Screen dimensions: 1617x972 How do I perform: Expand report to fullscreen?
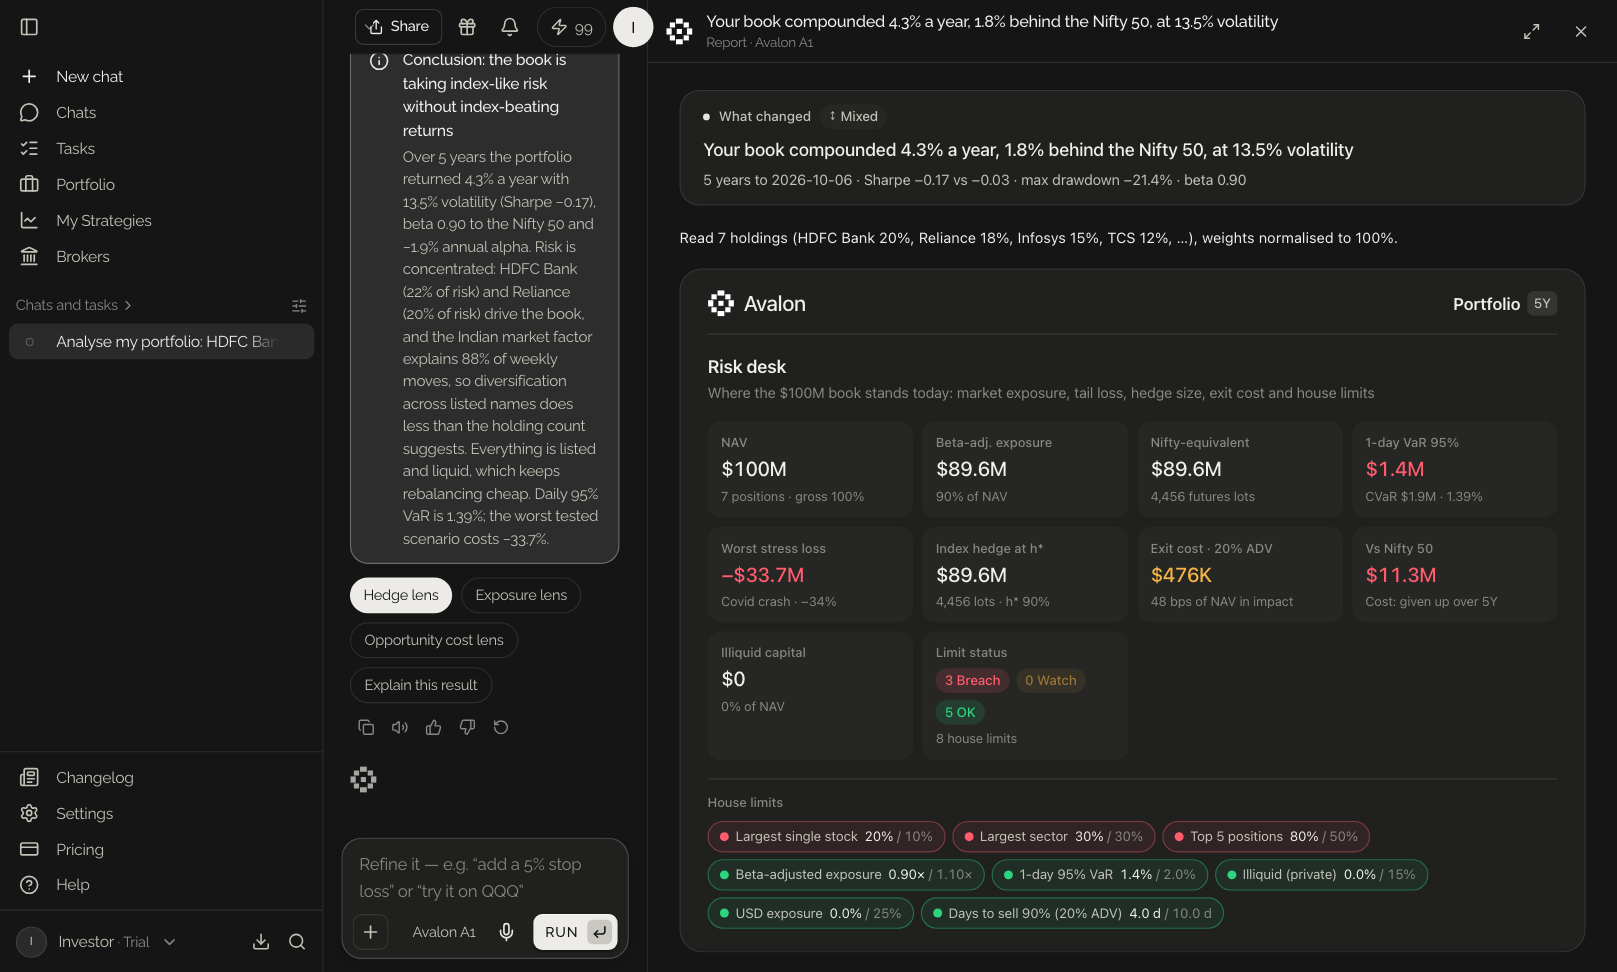click(1532, 32)
